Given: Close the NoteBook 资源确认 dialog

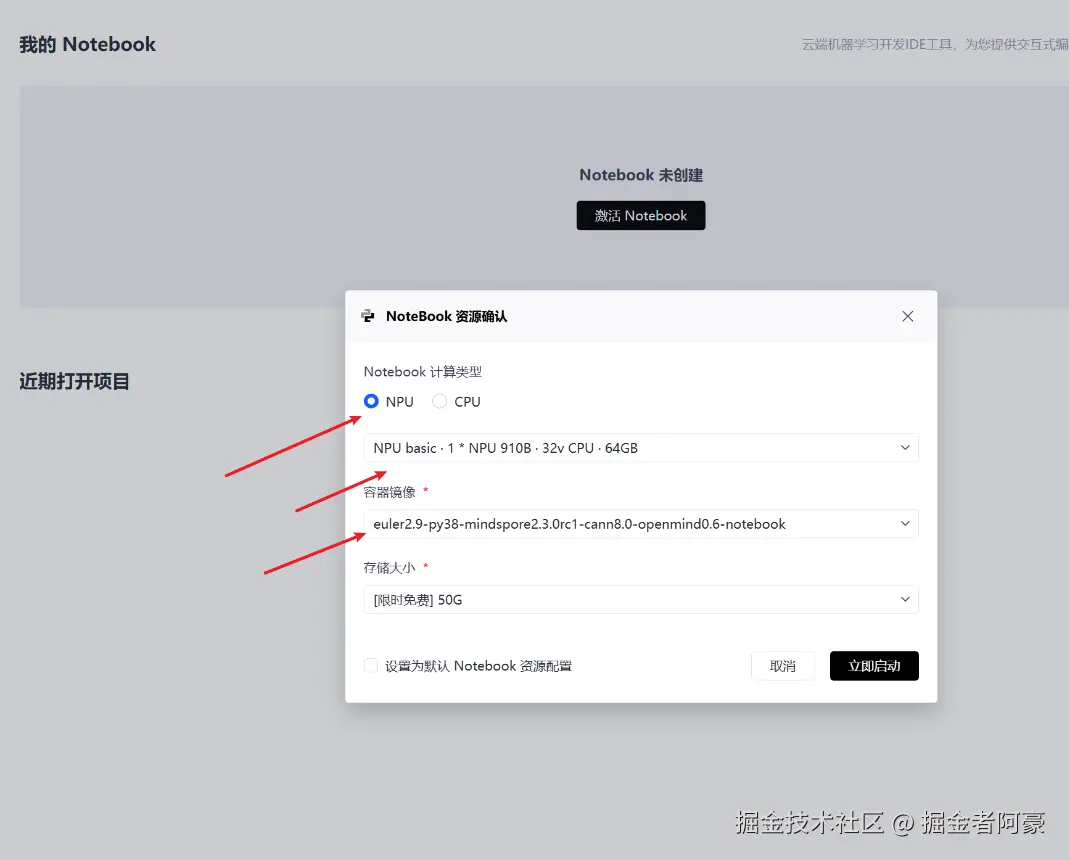Looking at the screenshot, I should tap(907, 316).
